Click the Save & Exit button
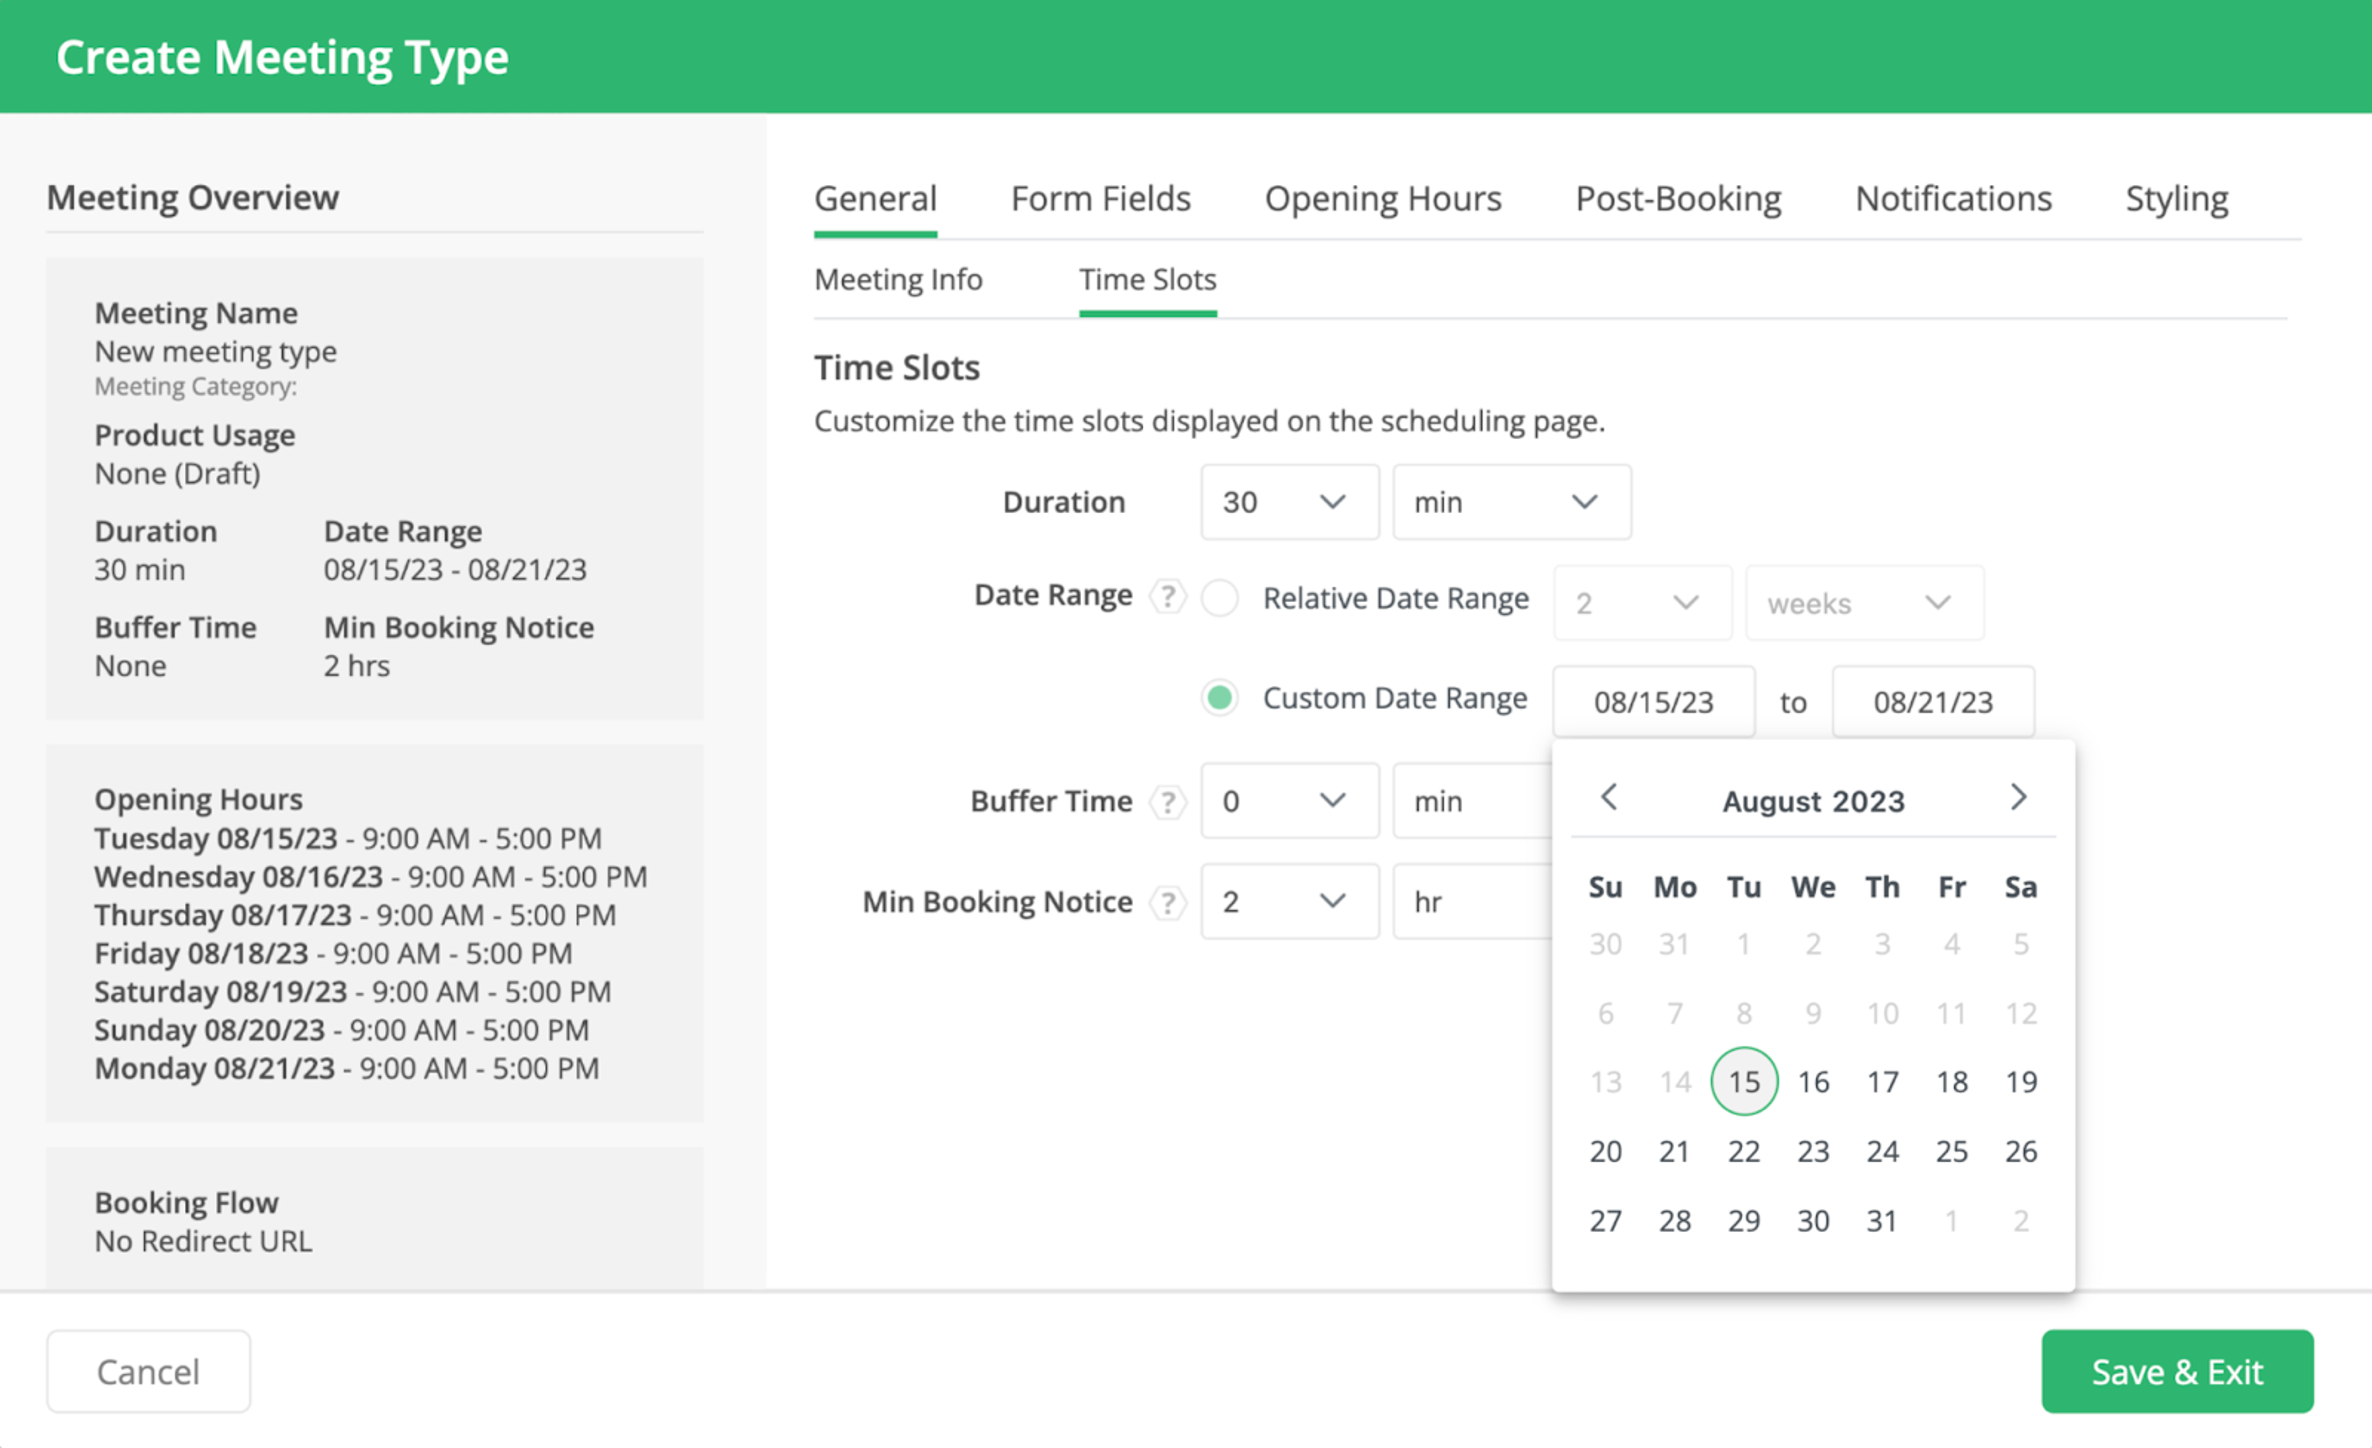Screen dimensions: 2372x1448 2177,1371
